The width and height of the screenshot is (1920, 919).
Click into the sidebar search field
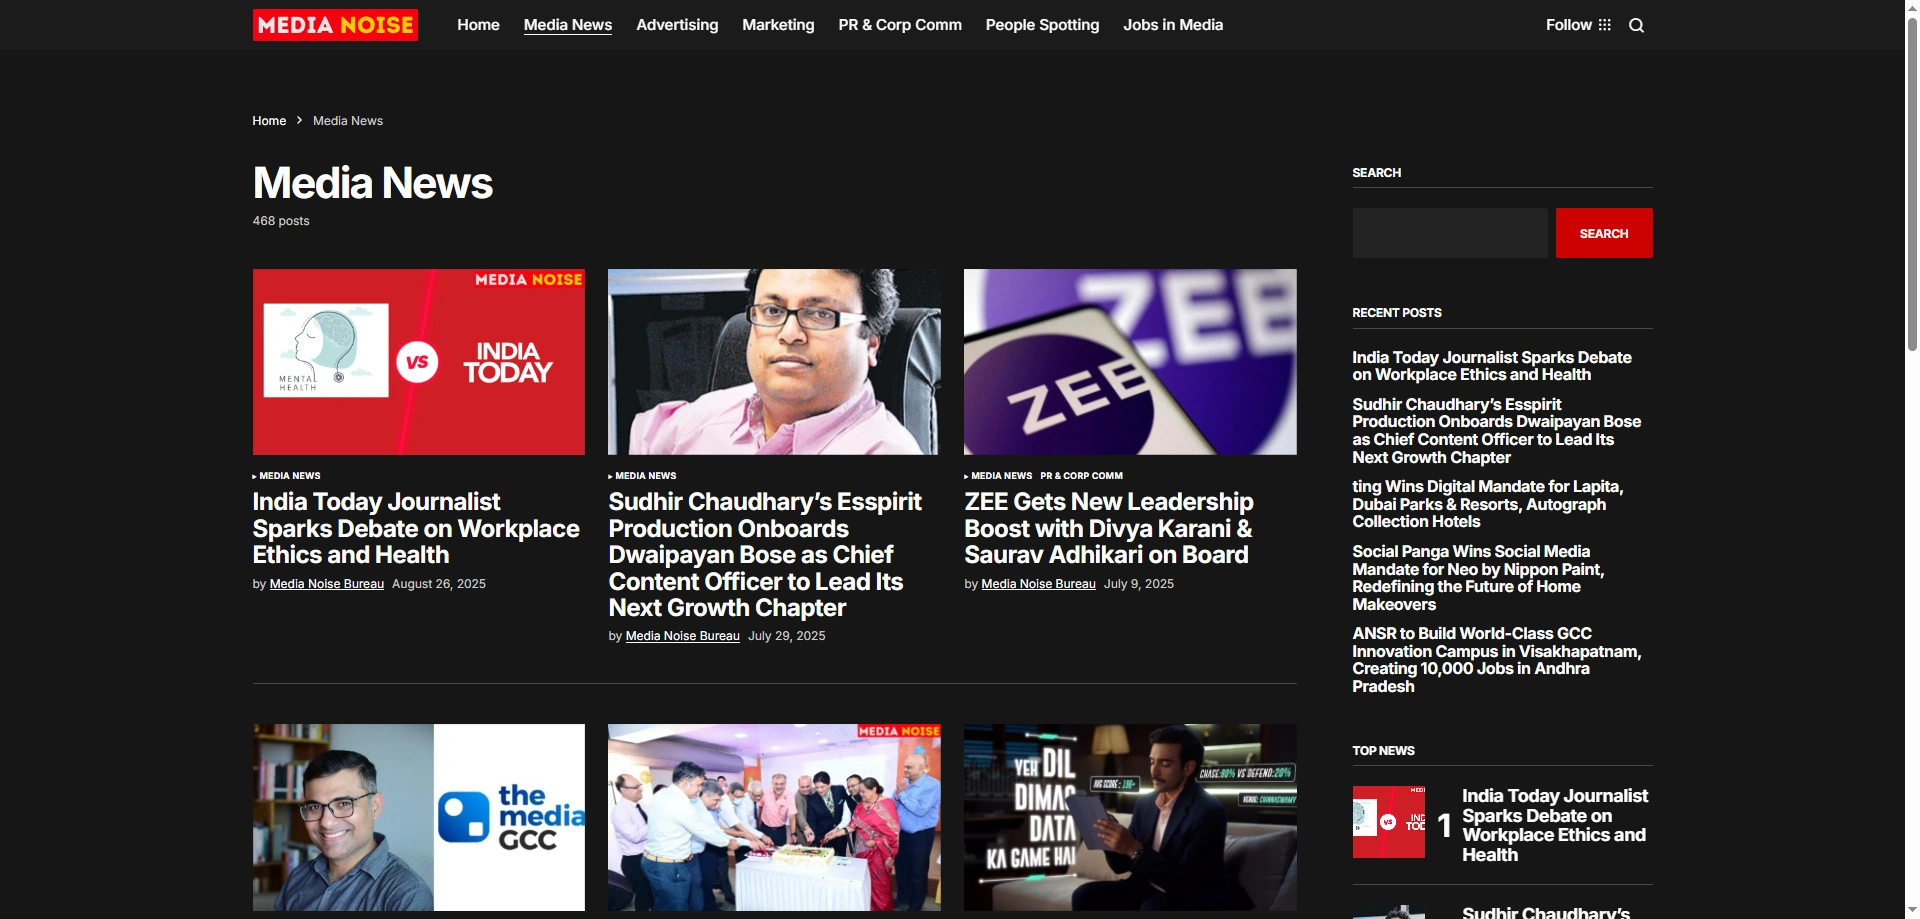tap(1450, 233)
